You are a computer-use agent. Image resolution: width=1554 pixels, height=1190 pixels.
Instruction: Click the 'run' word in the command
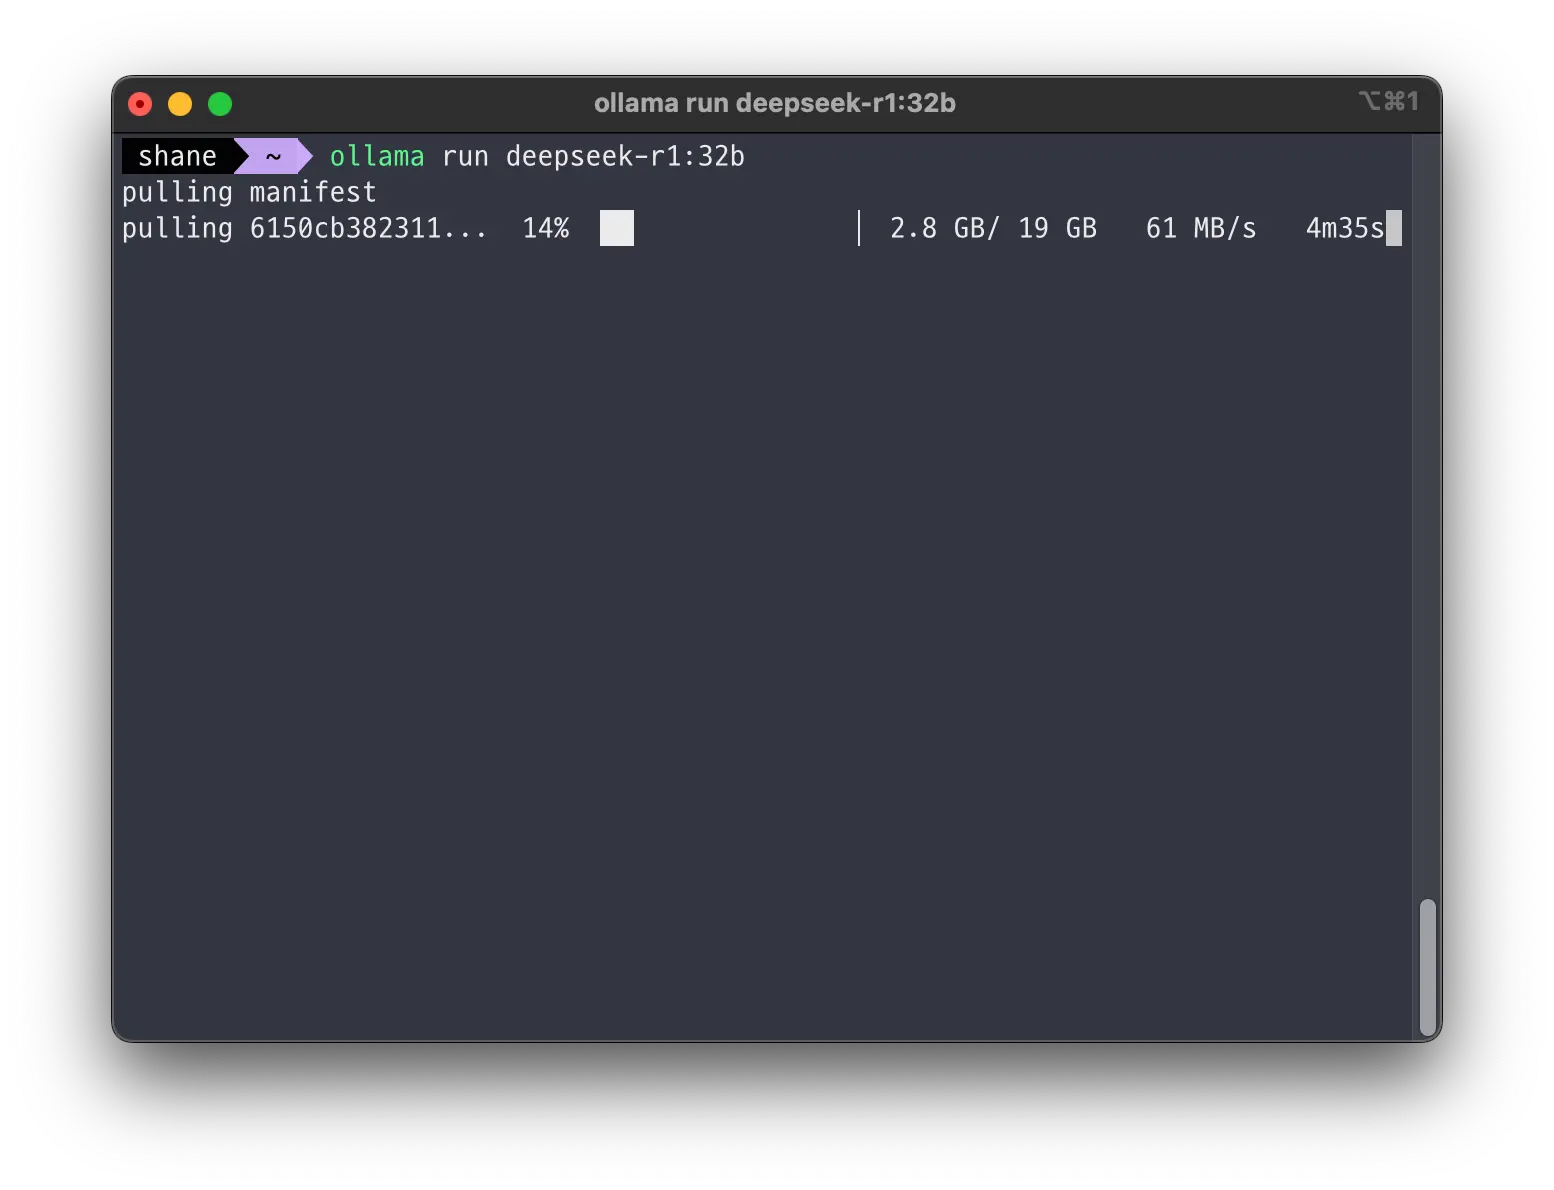(x=465, y=157)
